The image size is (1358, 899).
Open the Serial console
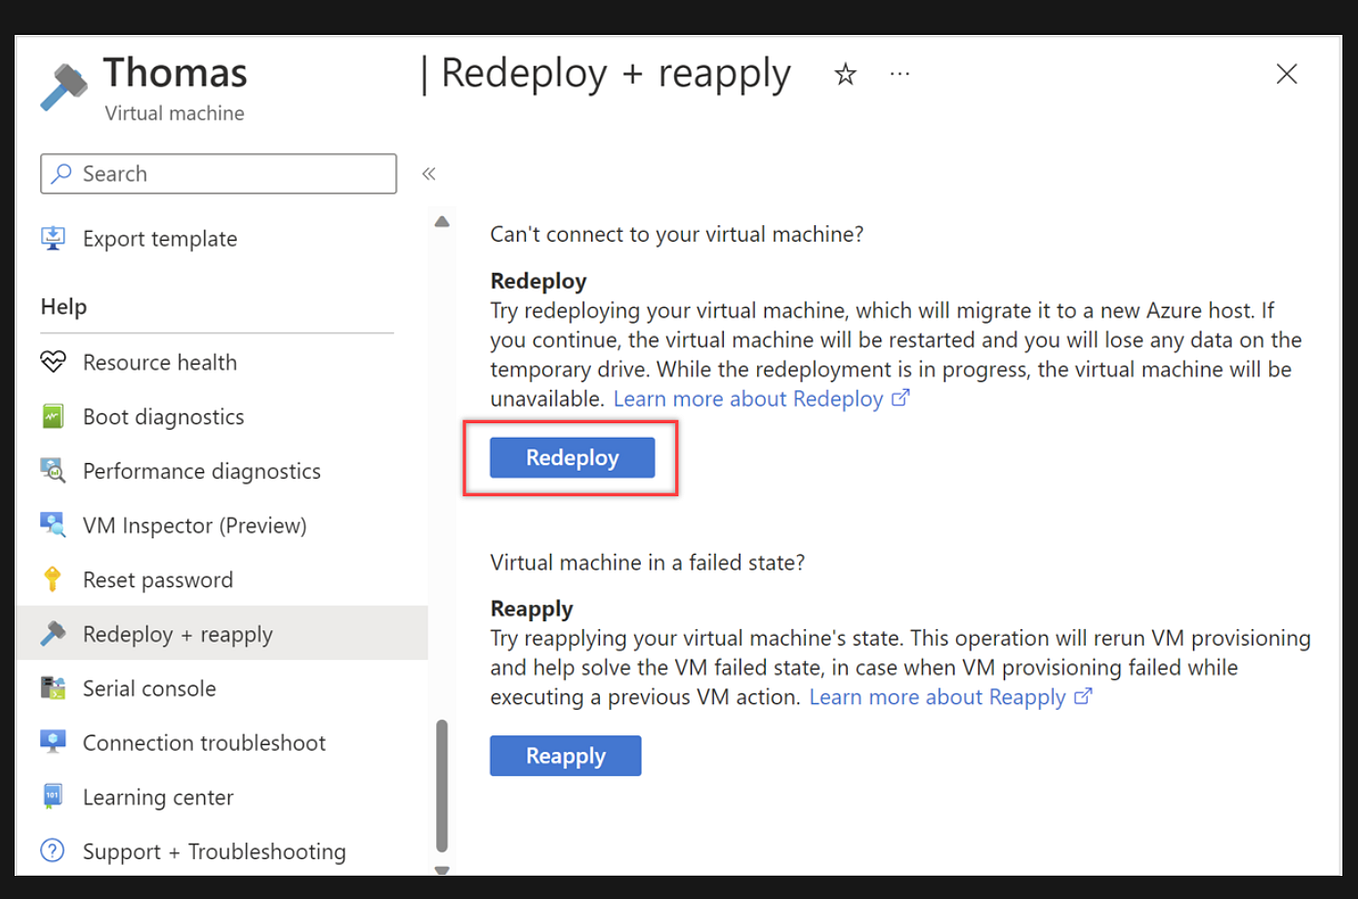point(149,688)
